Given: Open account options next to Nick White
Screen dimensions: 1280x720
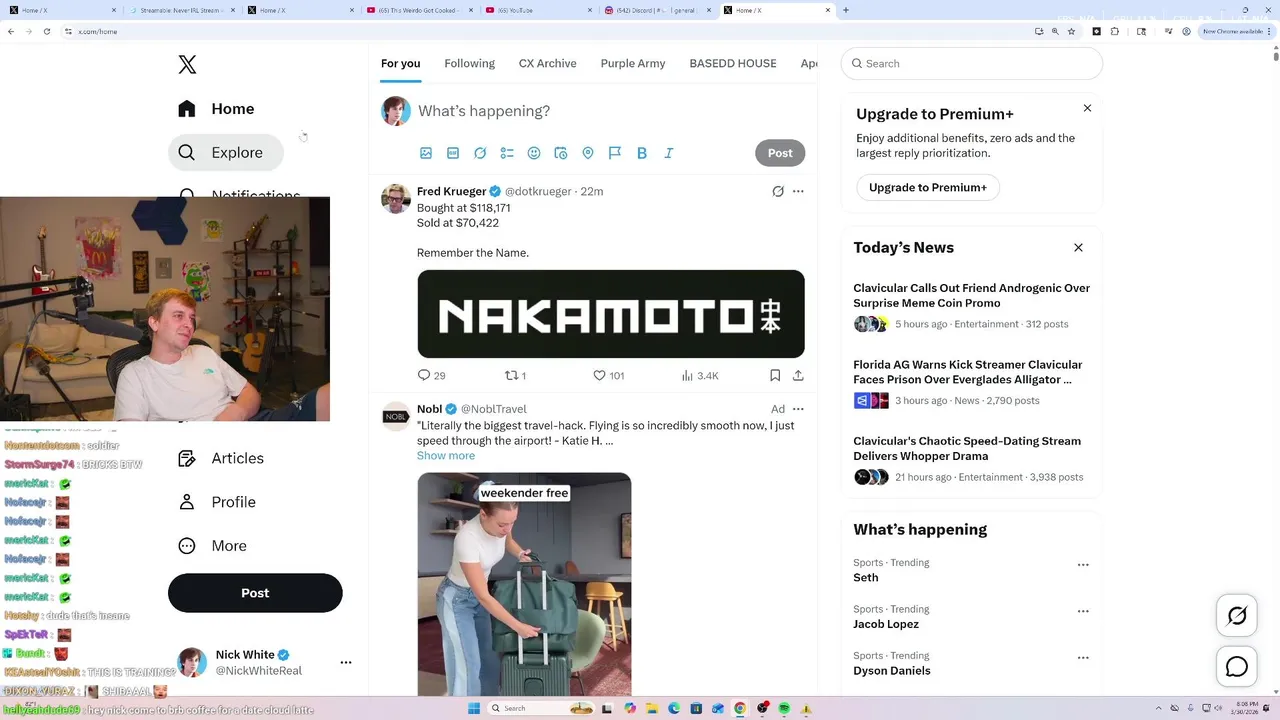Looking at the screenshot, I should [346, 662].
